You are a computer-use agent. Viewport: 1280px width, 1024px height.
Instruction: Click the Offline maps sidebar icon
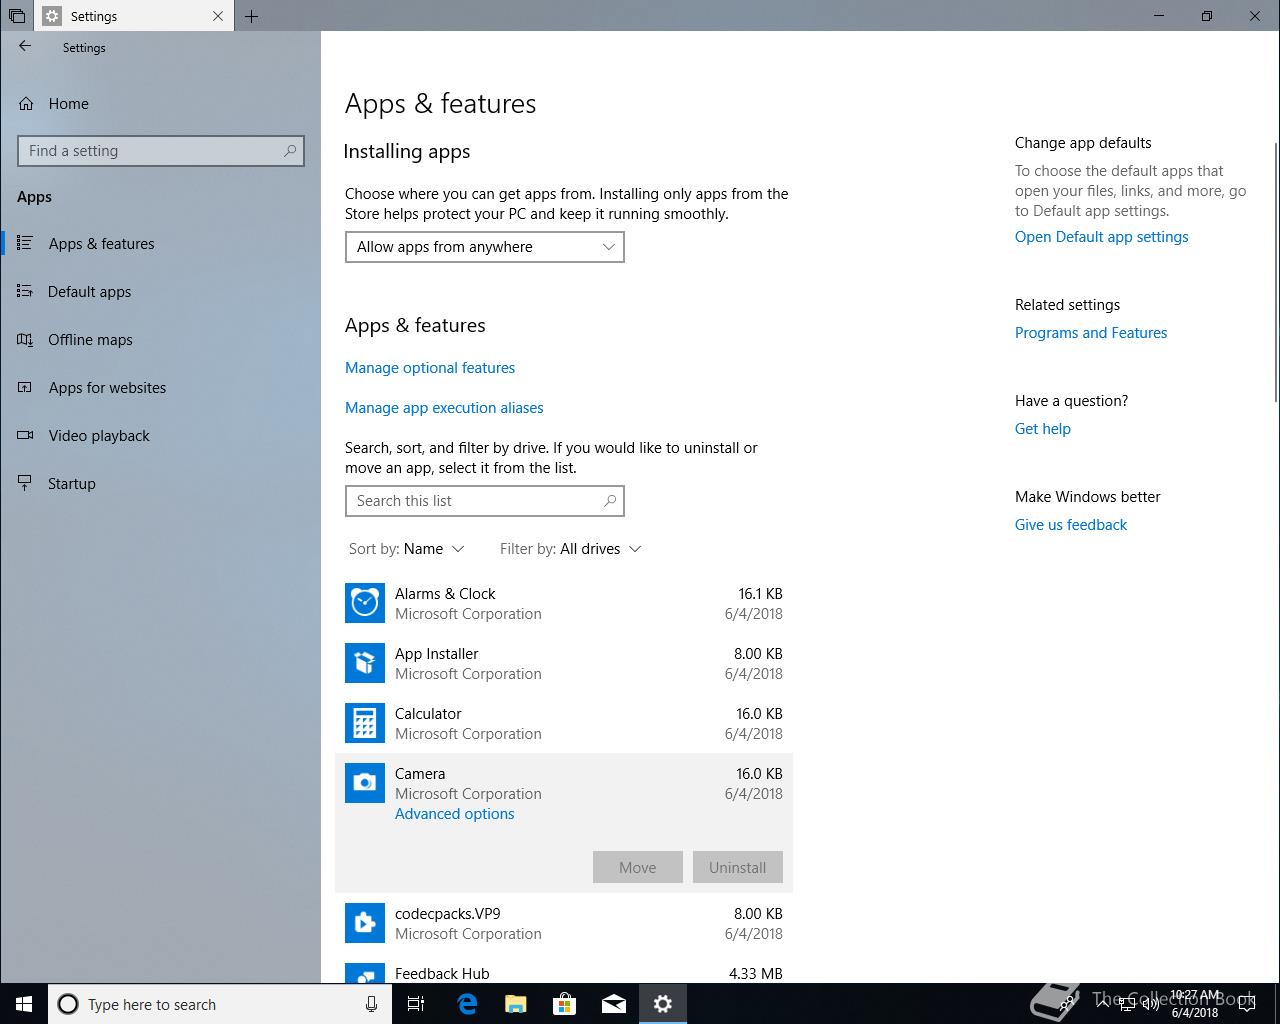click(x=26, y=339)
